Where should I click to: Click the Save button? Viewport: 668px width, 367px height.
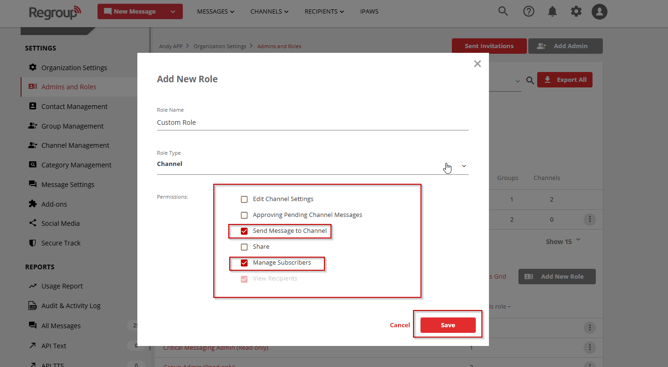point(448,325)
